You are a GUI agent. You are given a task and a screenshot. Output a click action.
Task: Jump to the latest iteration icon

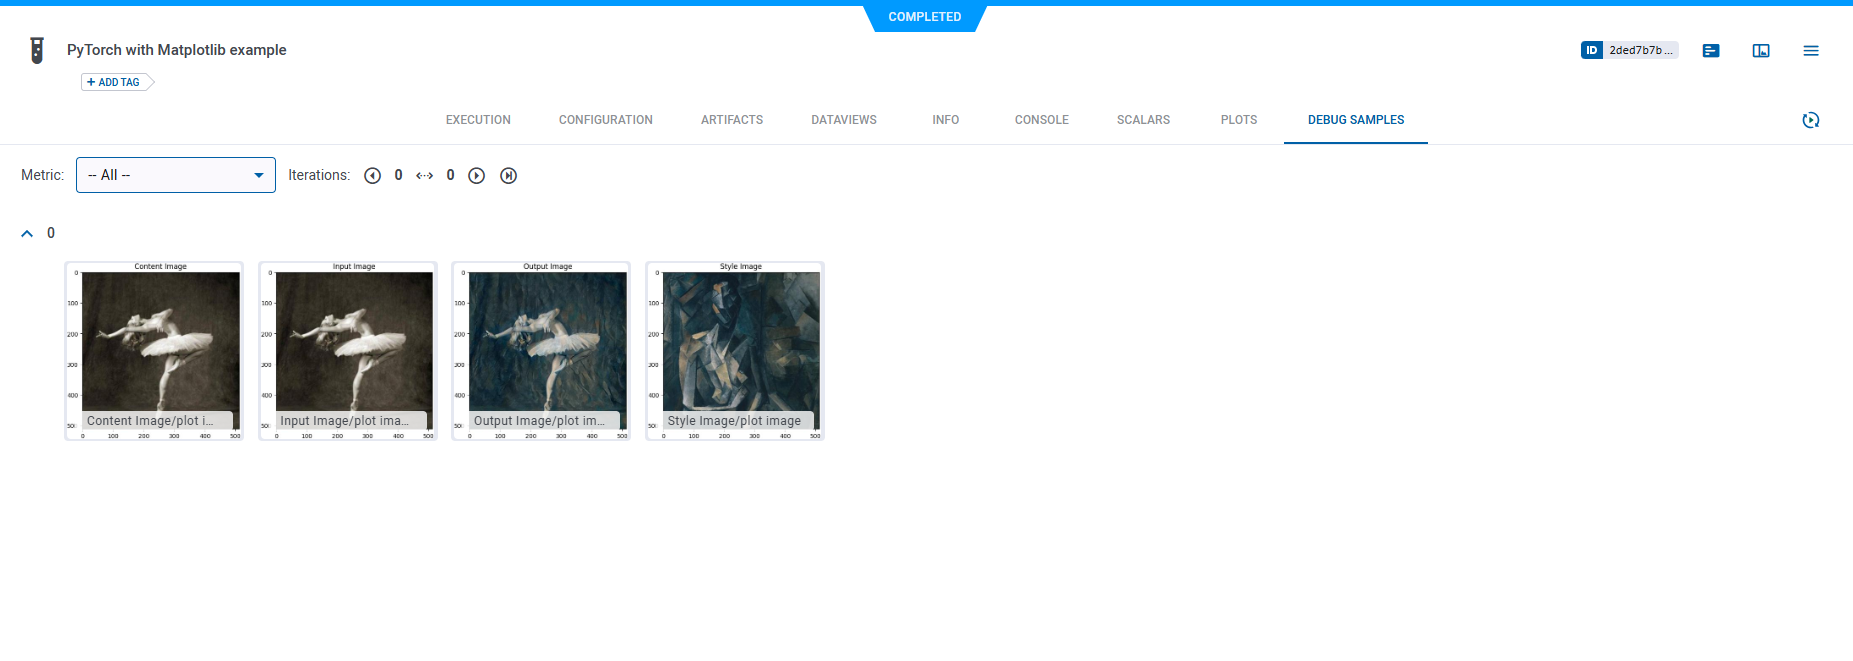tap(509, 176)
